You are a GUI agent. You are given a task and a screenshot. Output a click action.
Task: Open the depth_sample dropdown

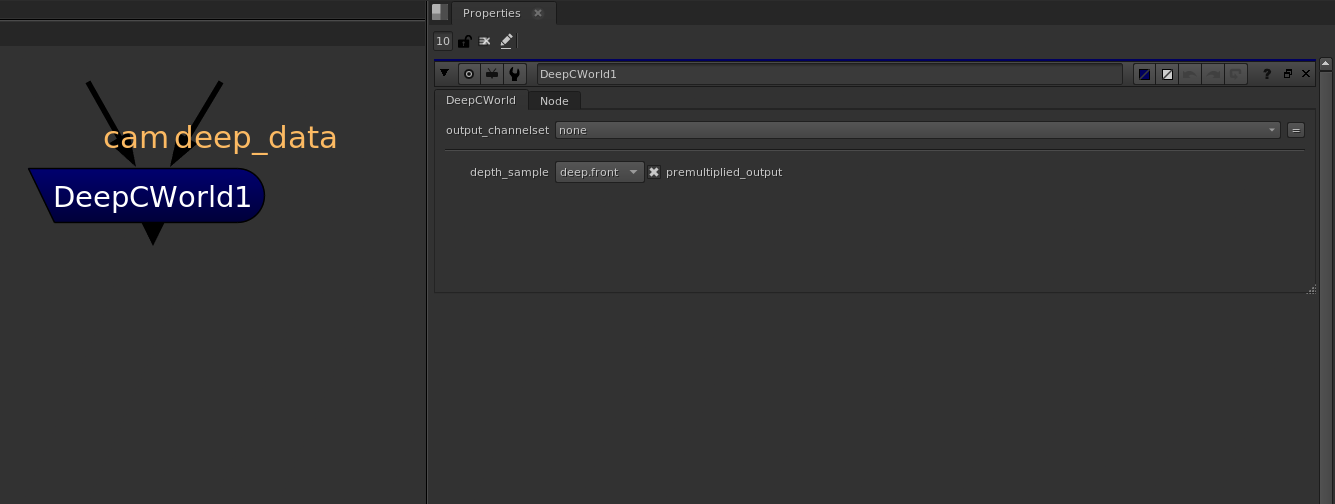pos(599,172)
